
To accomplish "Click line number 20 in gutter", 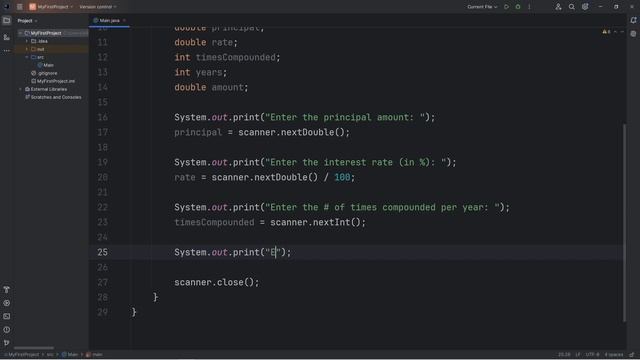I will [102, 177].
